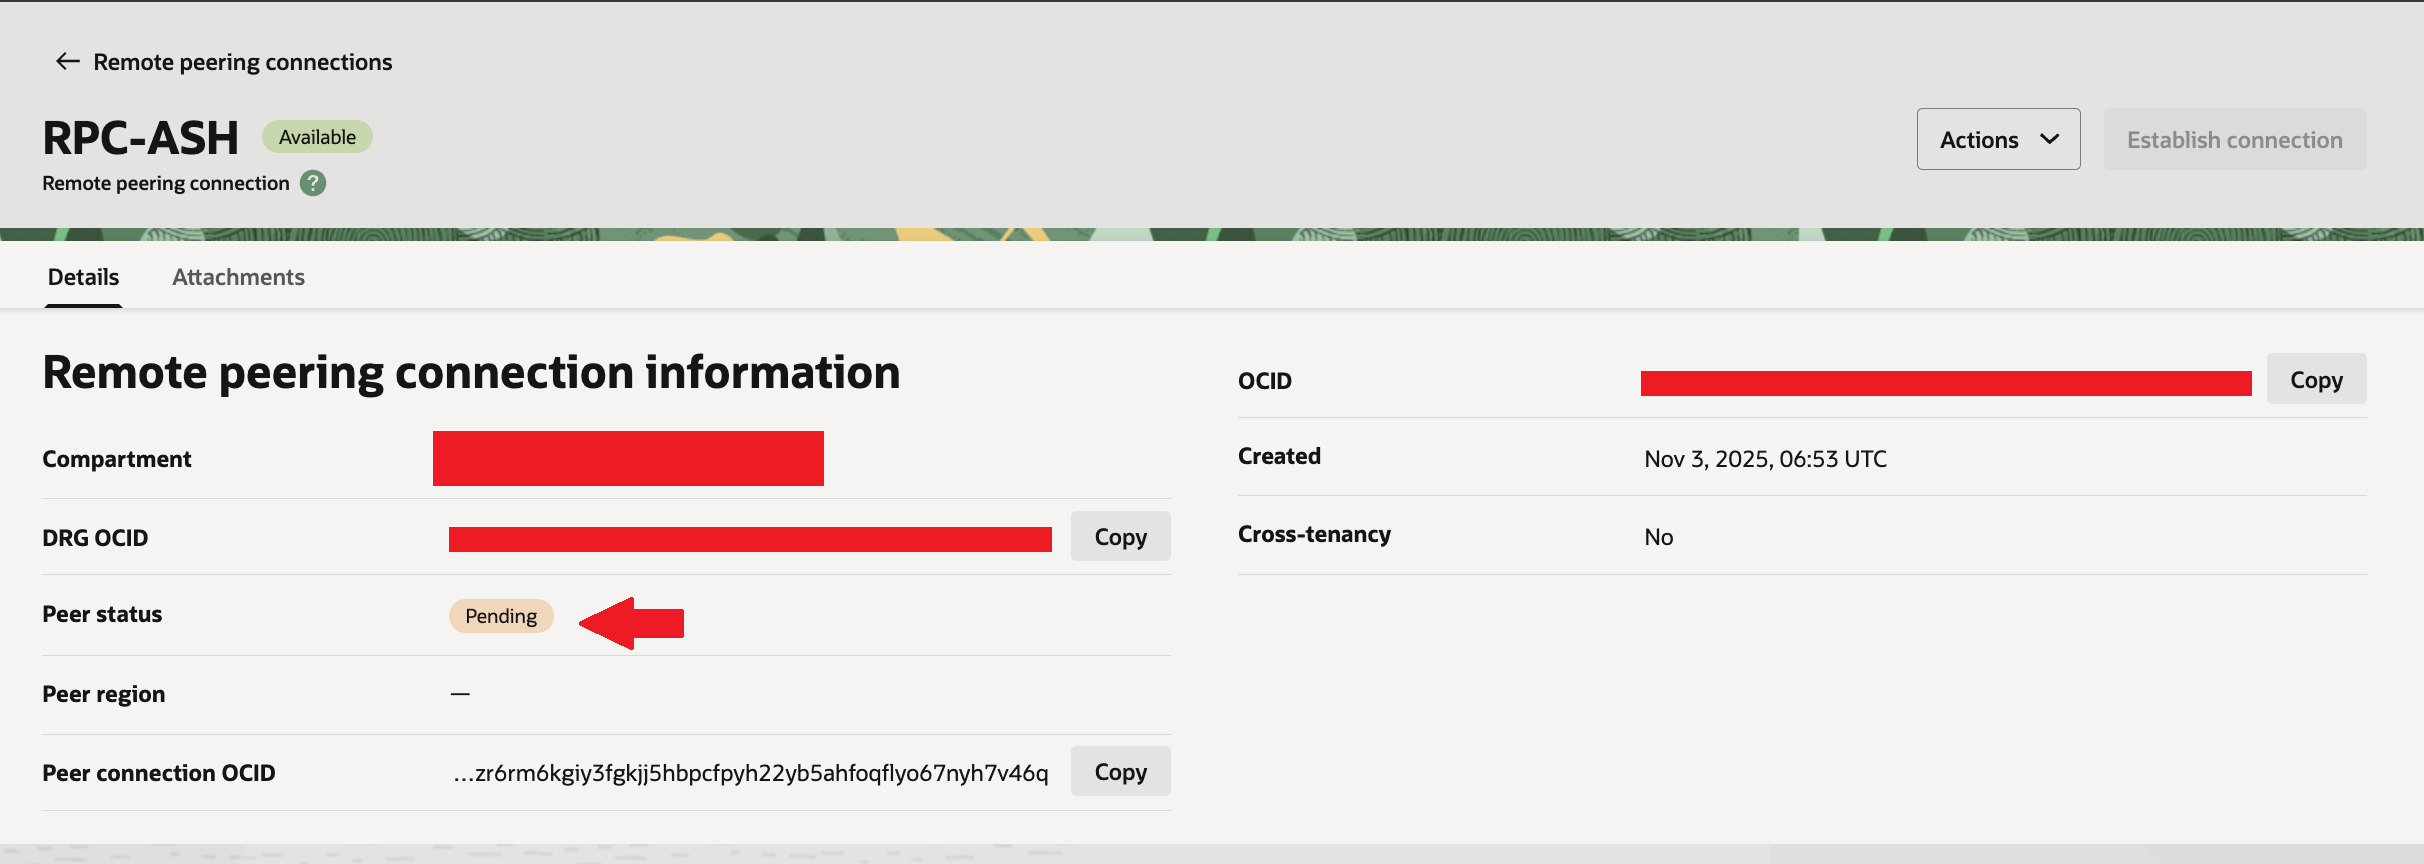The width and height of the screenshot is (2424, 864).
Task: Copy the DRG OCID value
Action: tap(1119, 537)
